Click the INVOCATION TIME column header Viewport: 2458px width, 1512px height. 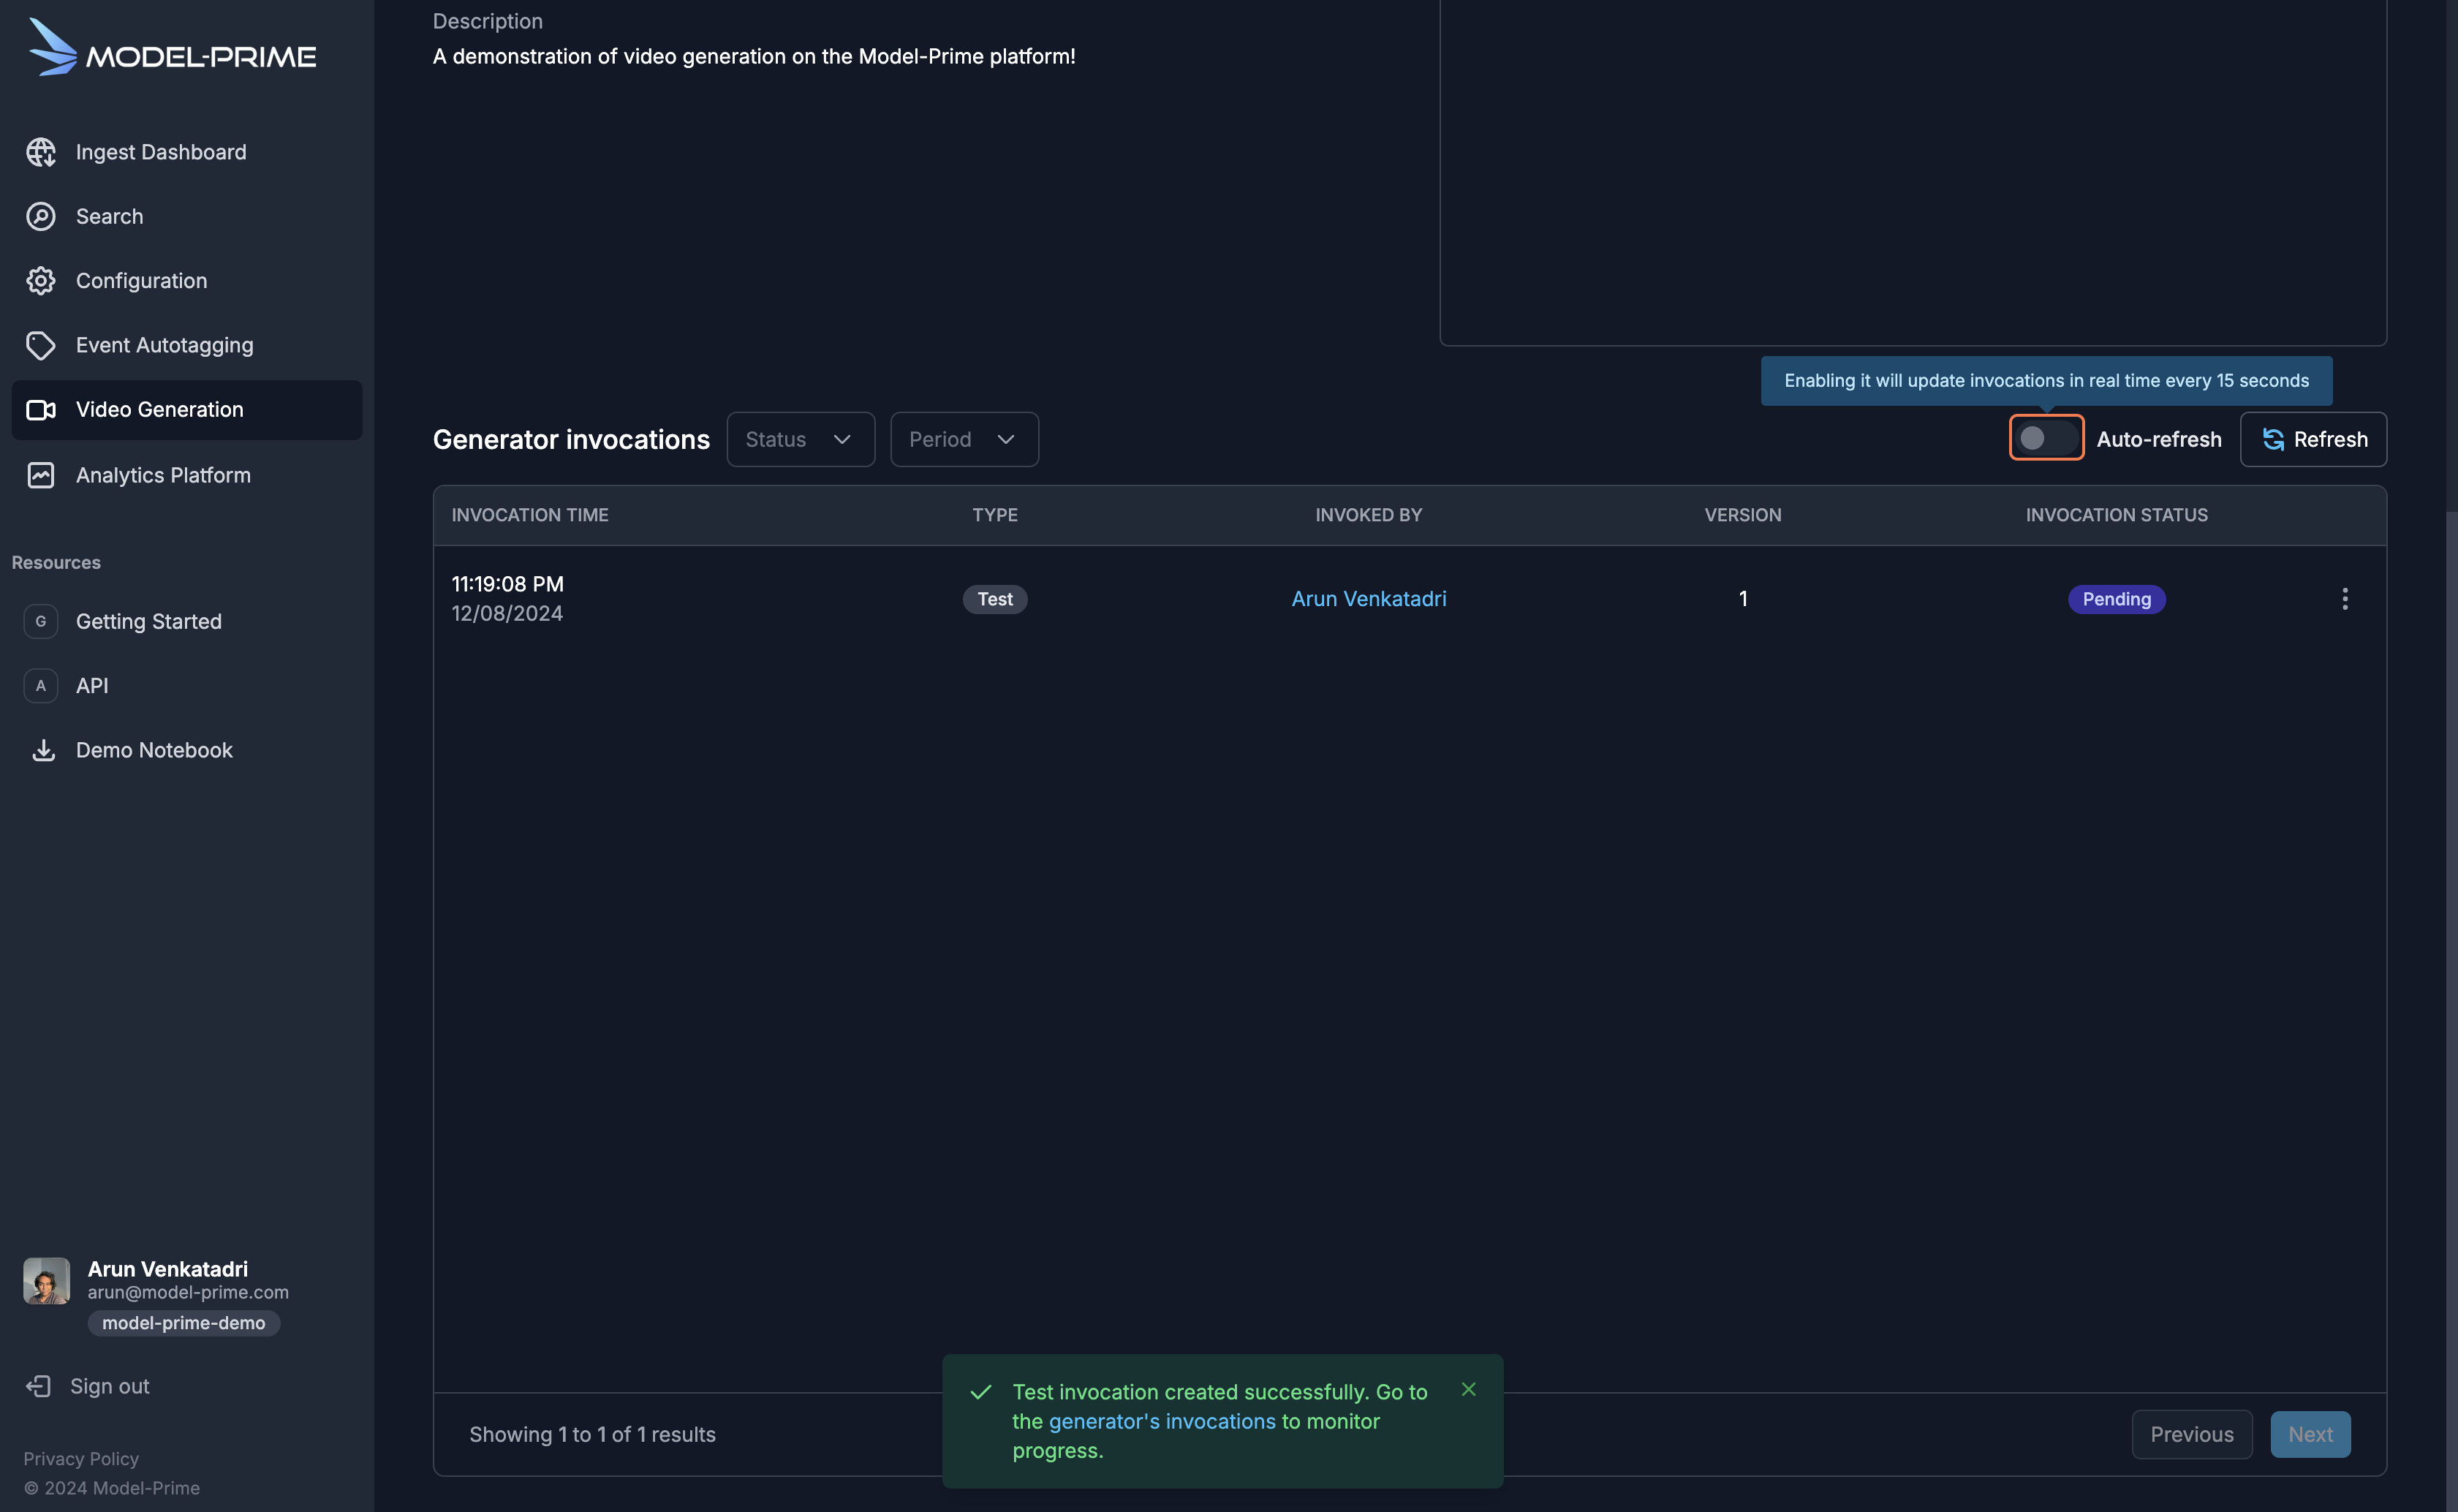[530, 515]
